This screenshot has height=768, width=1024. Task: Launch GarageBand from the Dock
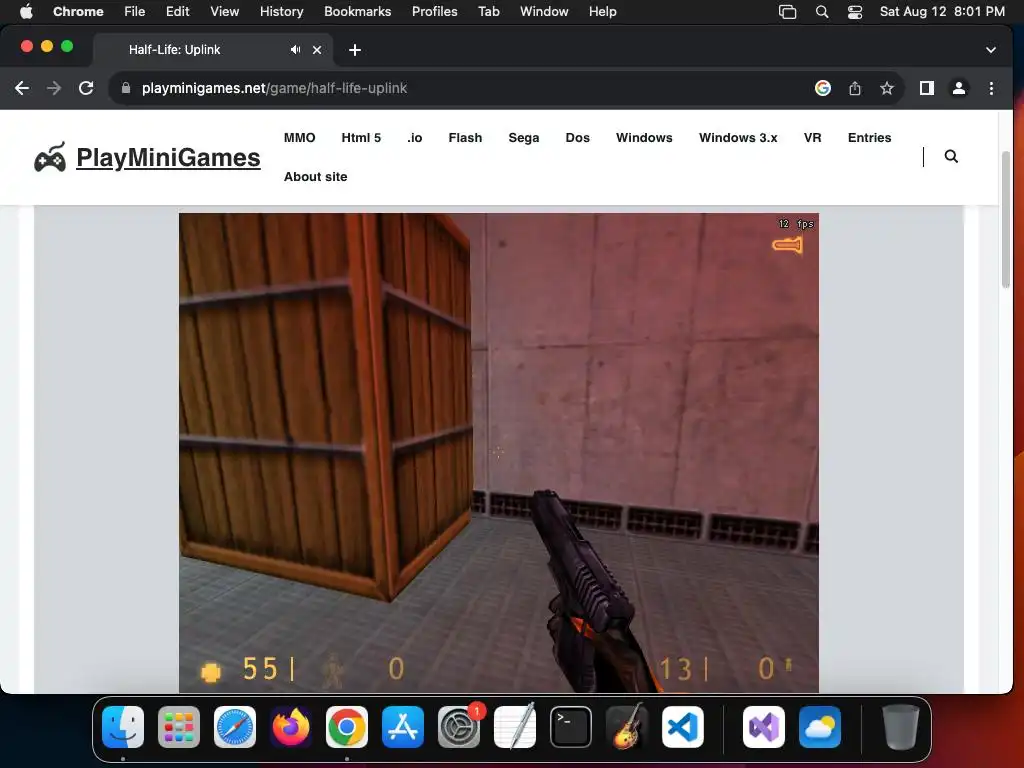pyautogui.click(x=627, y=727)
